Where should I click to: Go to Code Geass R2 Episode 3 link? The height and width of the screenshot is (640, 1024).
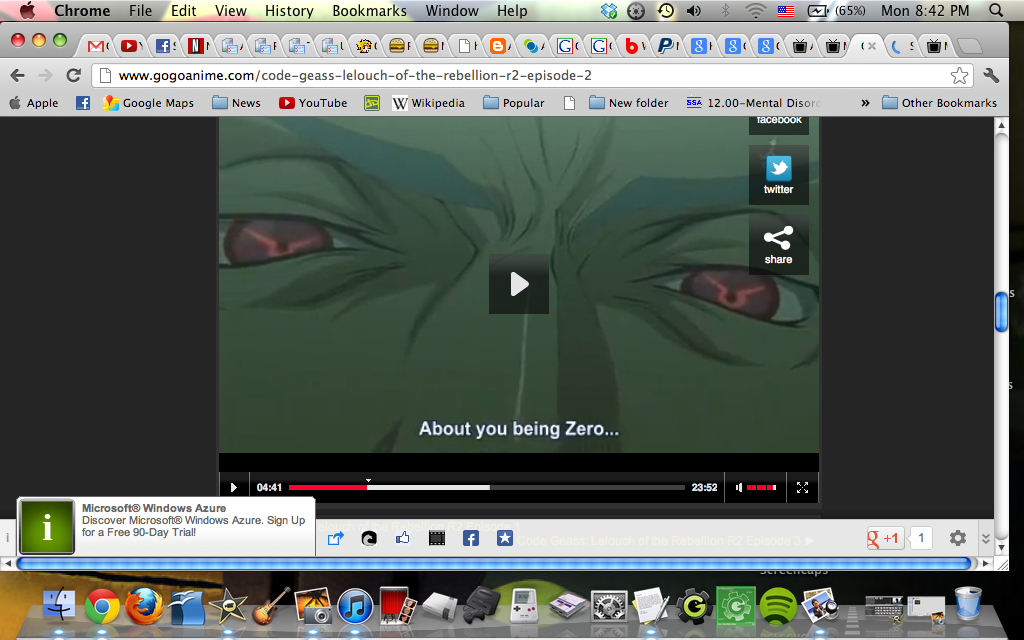[666, 541]
